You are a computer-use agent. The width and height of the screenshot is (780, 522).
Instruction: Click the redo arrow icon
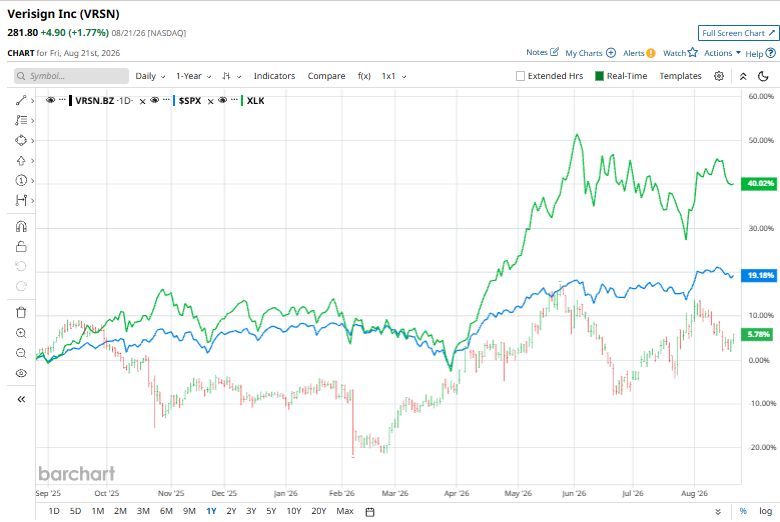(x=21, y=286)
